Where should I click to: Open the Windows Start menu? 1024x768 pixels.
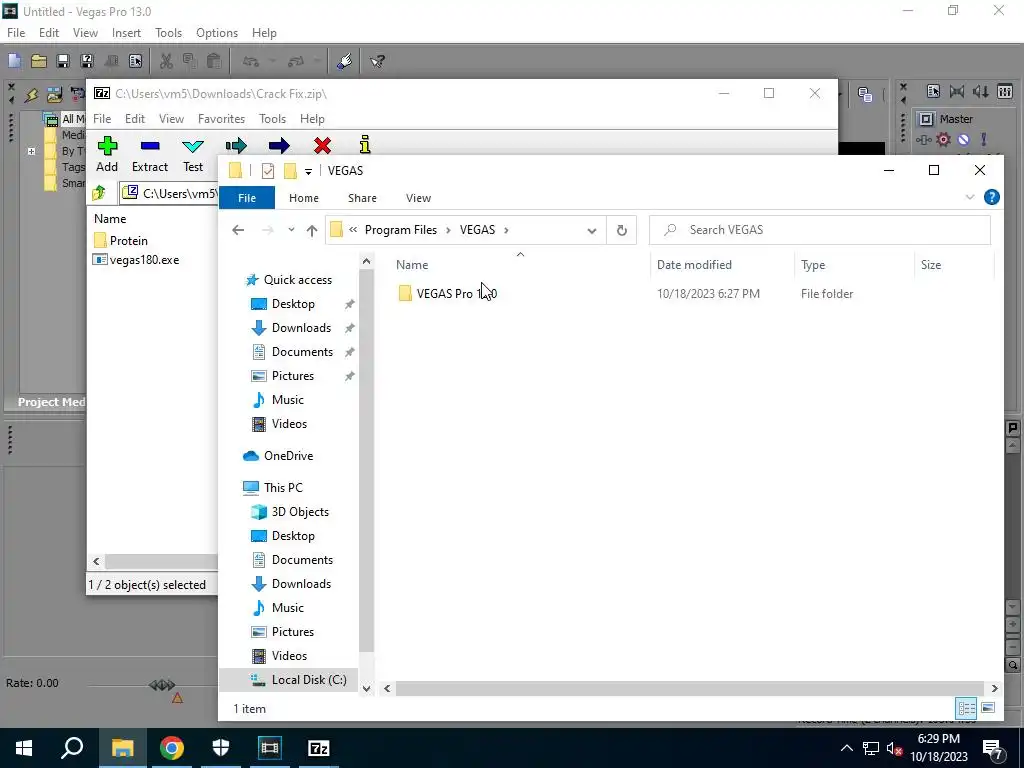24,748
